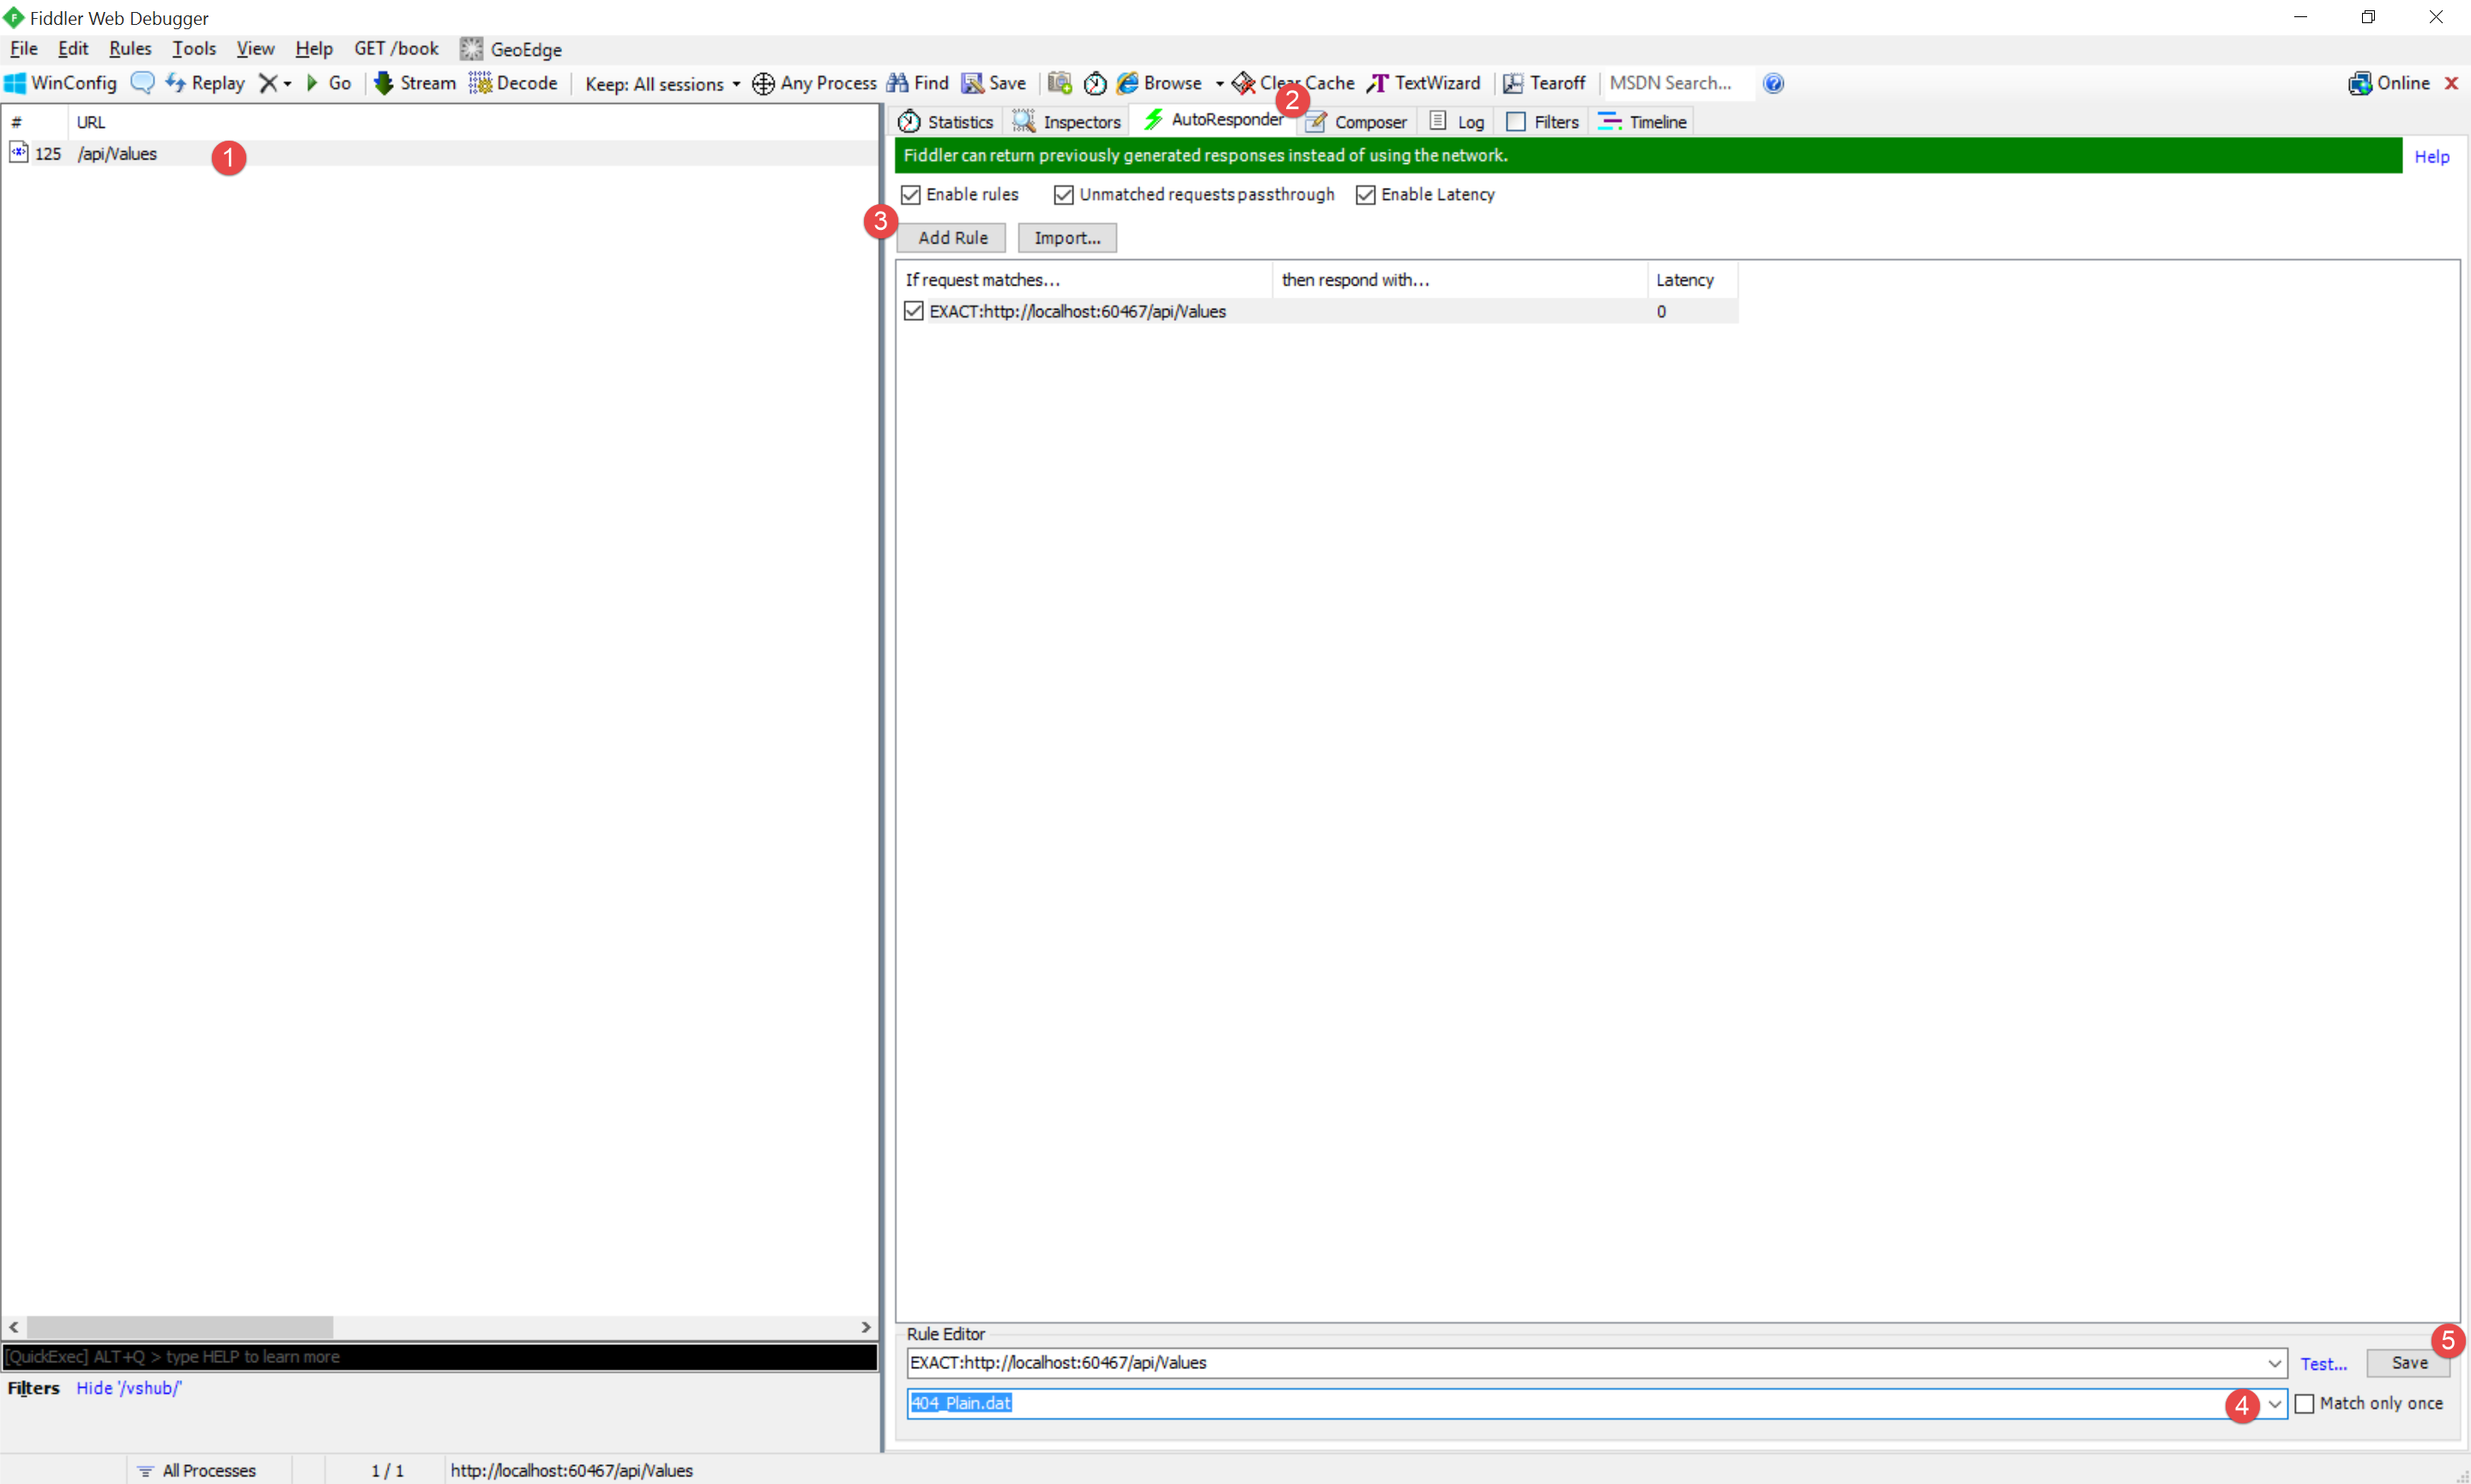Open the Rules menu
Image resolution: width=2471 pixels, height=1484 pixels.
tap(130, 48)
